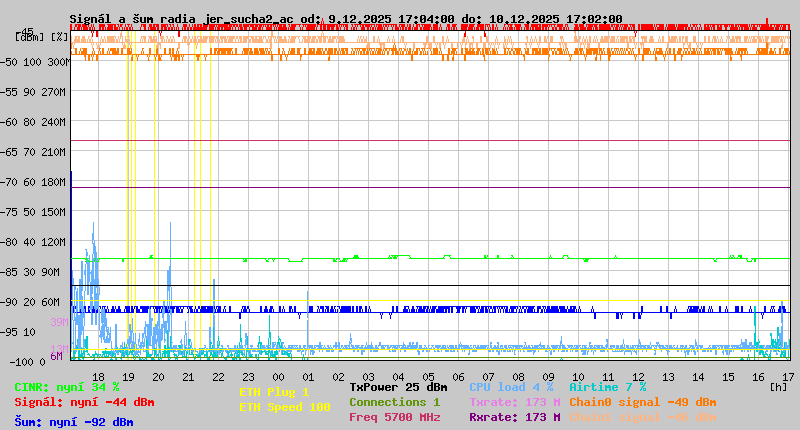
Task: Click the 'Airtime 7 %' legend label
Action: point(608,387)
